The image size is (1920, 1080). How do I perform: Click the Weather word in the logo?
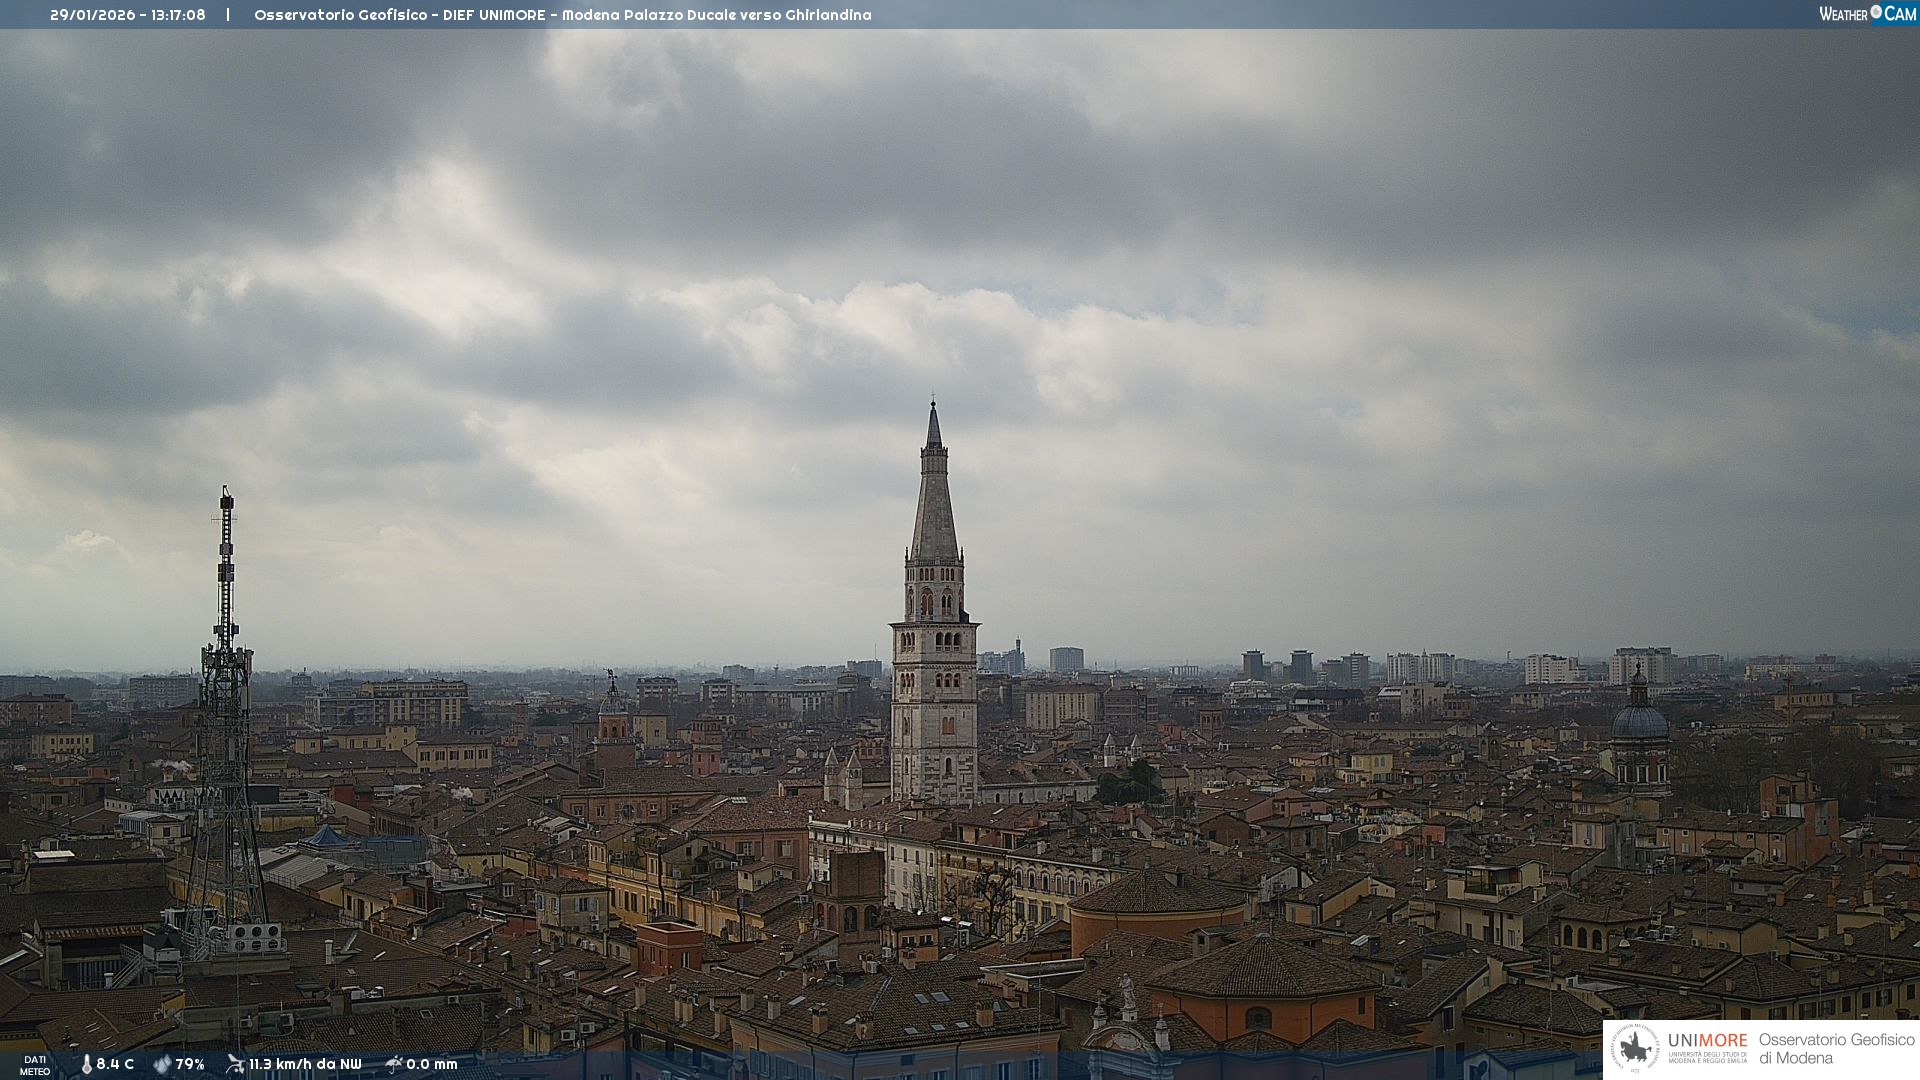(1843, 14)
